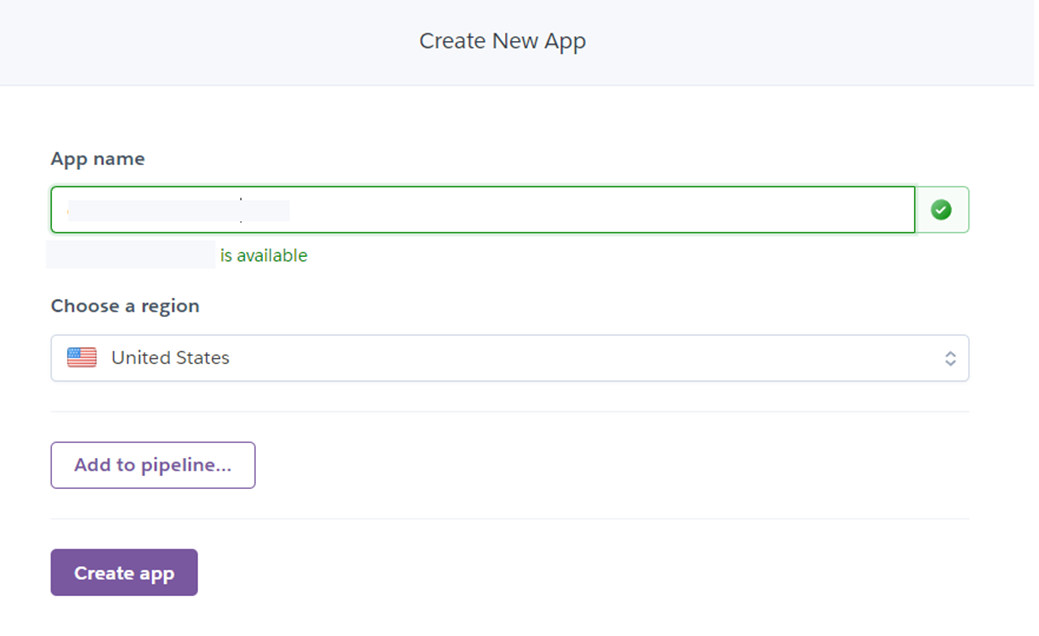1039x636 pixels.
Task: Click the App name label
Action: 97,159
